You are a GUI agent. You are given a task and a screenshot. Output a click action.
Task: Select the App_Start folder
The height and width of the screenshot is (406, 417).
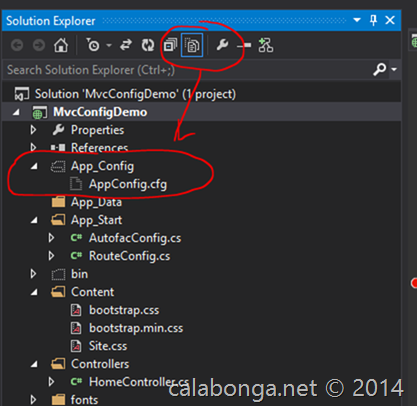(x=96, y=220)
